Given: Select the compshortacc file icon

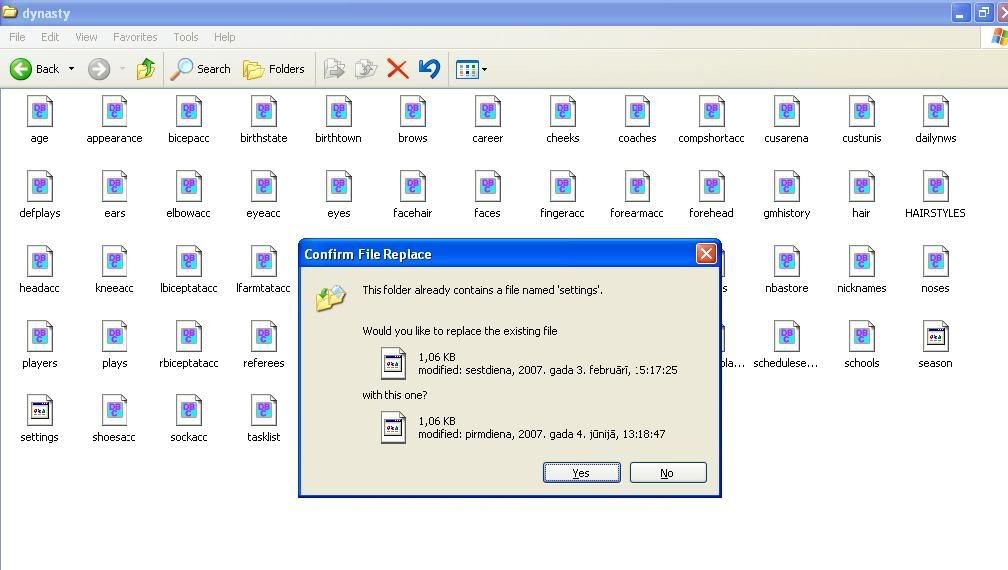Looking at the screenshot, I should coord(712,111).
